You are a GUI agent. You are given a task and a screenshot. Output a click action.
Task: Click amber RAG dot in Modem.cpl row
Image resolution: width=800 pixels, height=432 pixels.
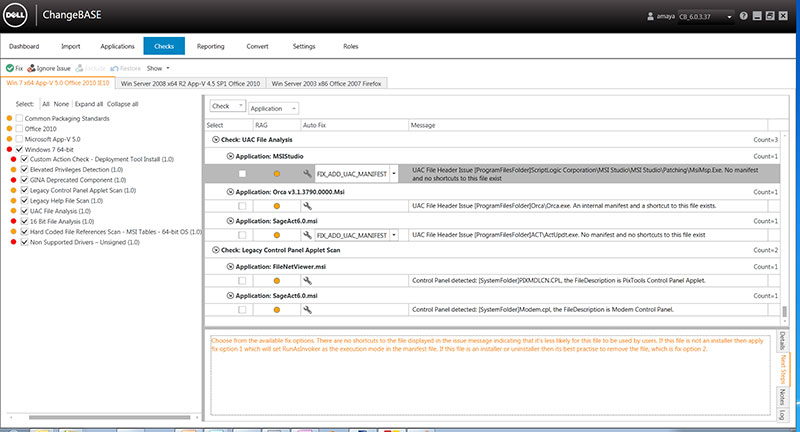277,310
